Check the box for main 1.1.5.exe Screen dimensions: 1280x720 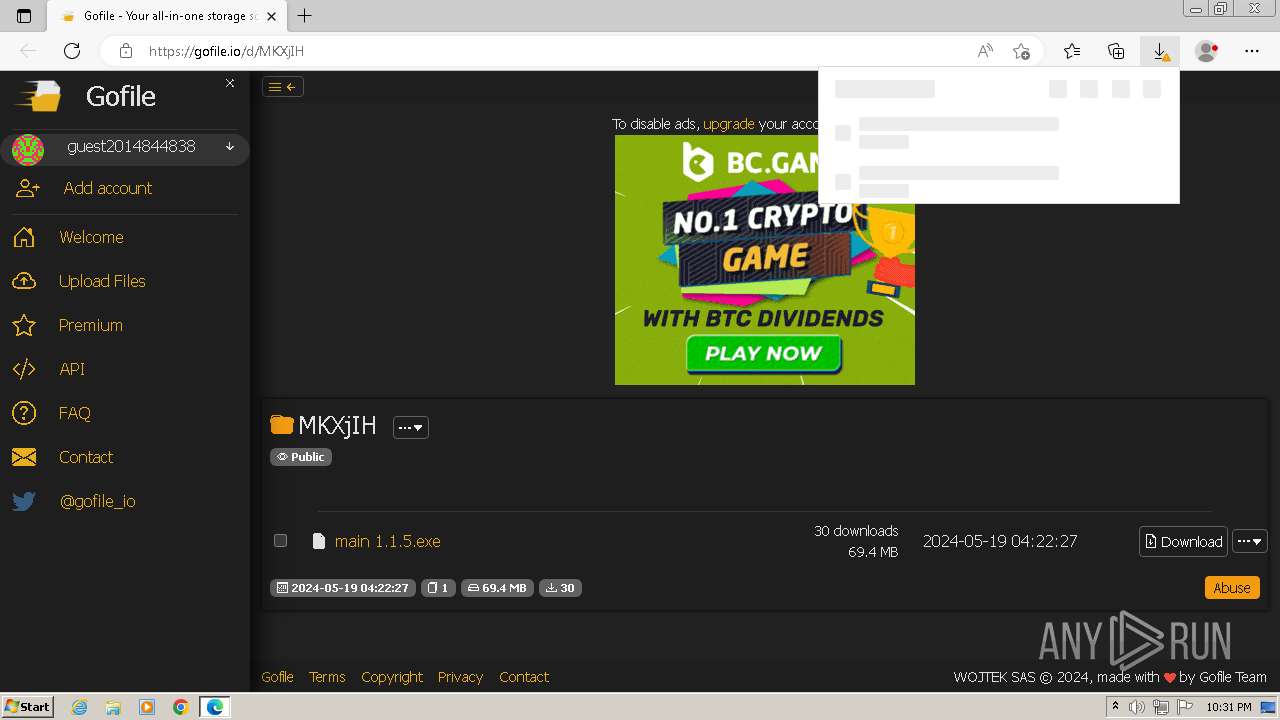[x=280, y=540]
